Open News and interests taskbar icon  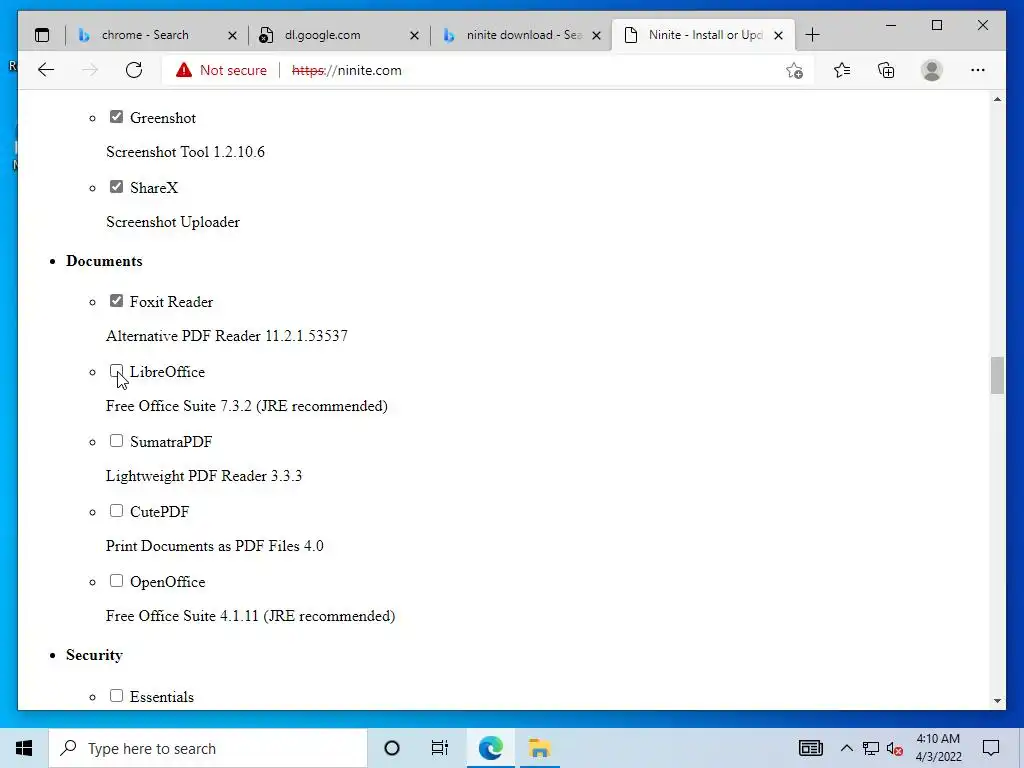tap(810, 748)
